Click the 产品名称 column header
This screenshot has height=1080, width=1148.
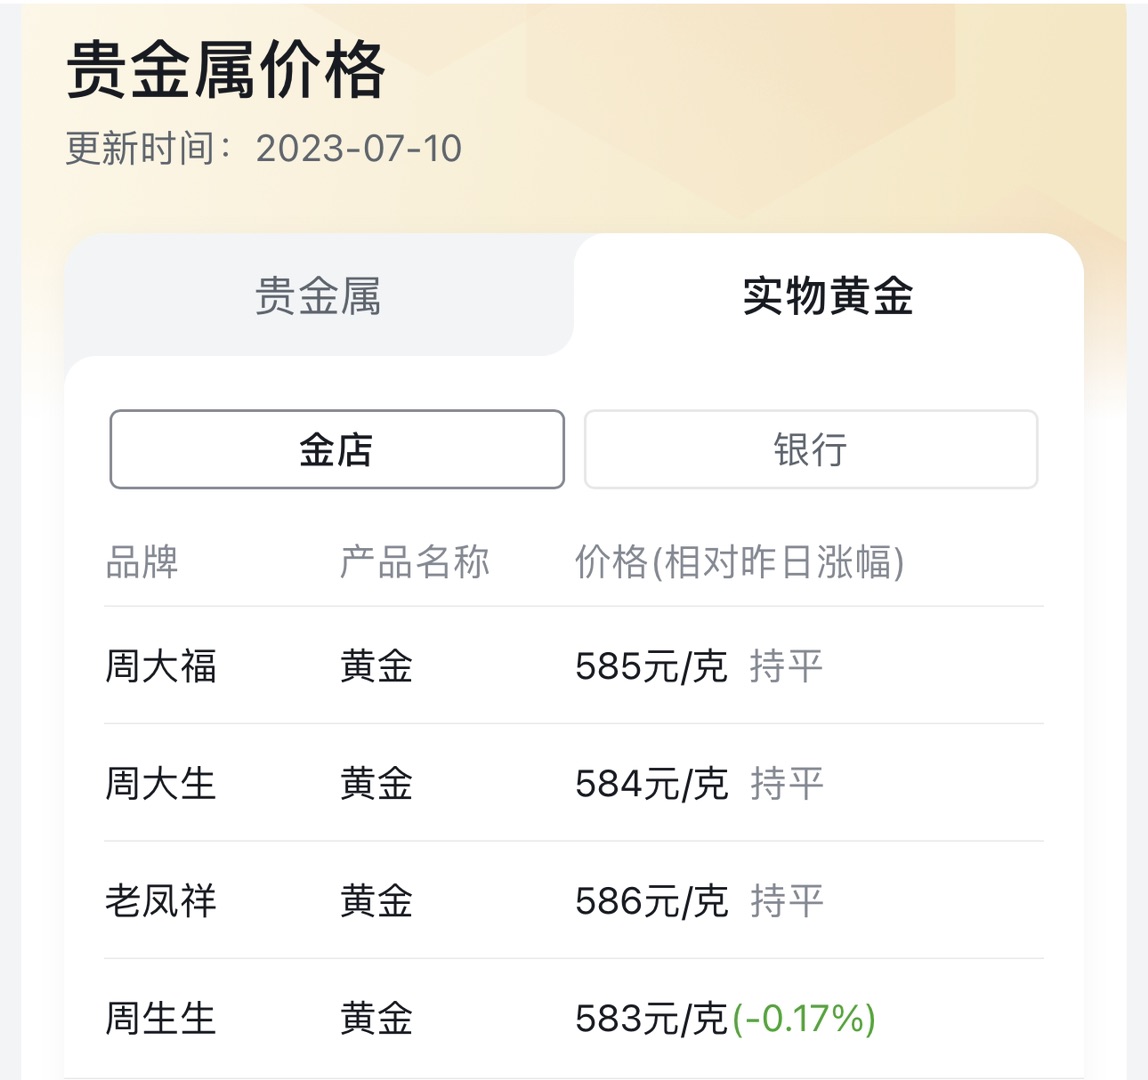[414, 562]
